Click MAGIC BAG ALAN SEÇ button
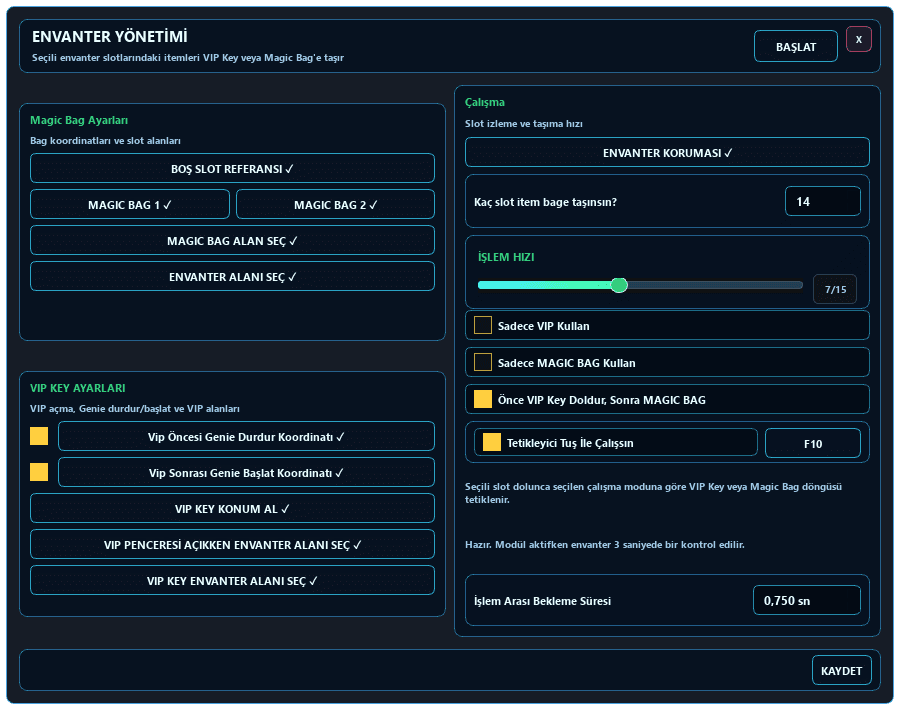The image size is (900, 710). [232, 241]
